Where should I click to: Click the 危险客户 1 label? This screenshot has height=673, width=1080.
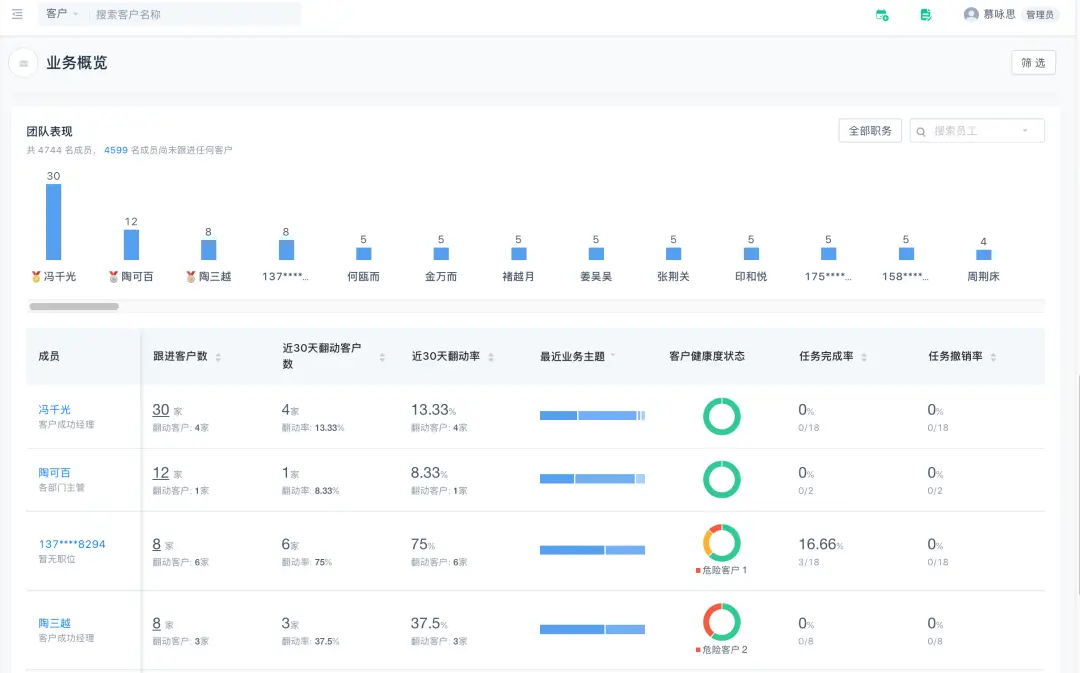(721, 570)
